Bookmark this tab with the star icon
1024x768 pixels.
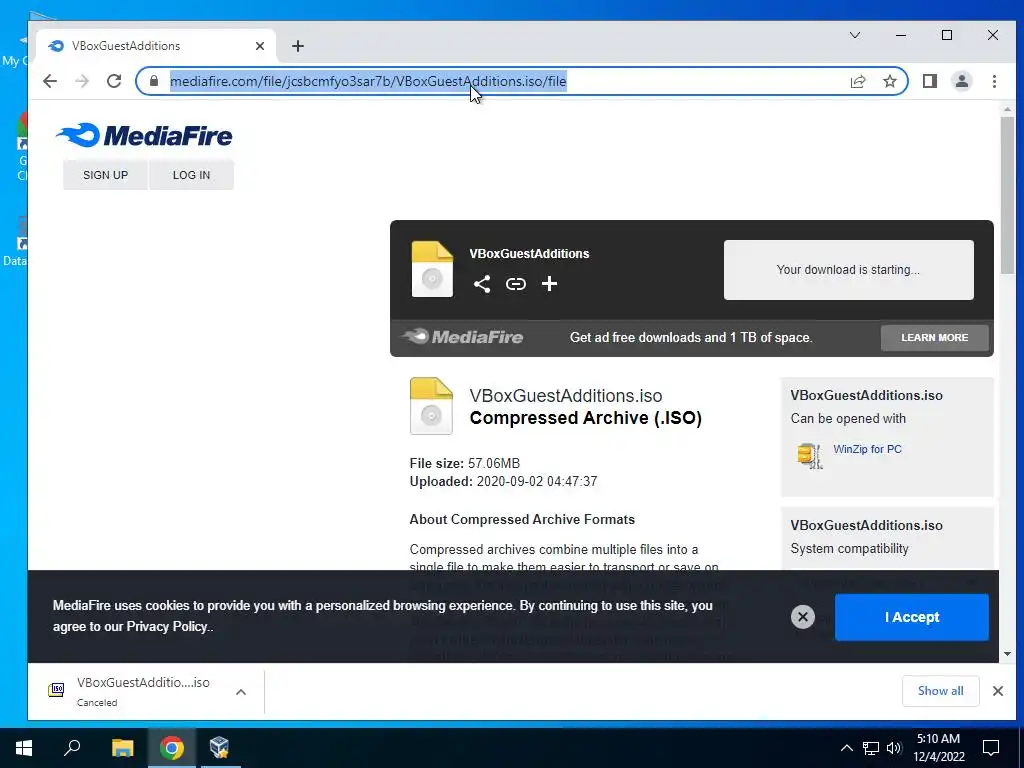[889, 81]
